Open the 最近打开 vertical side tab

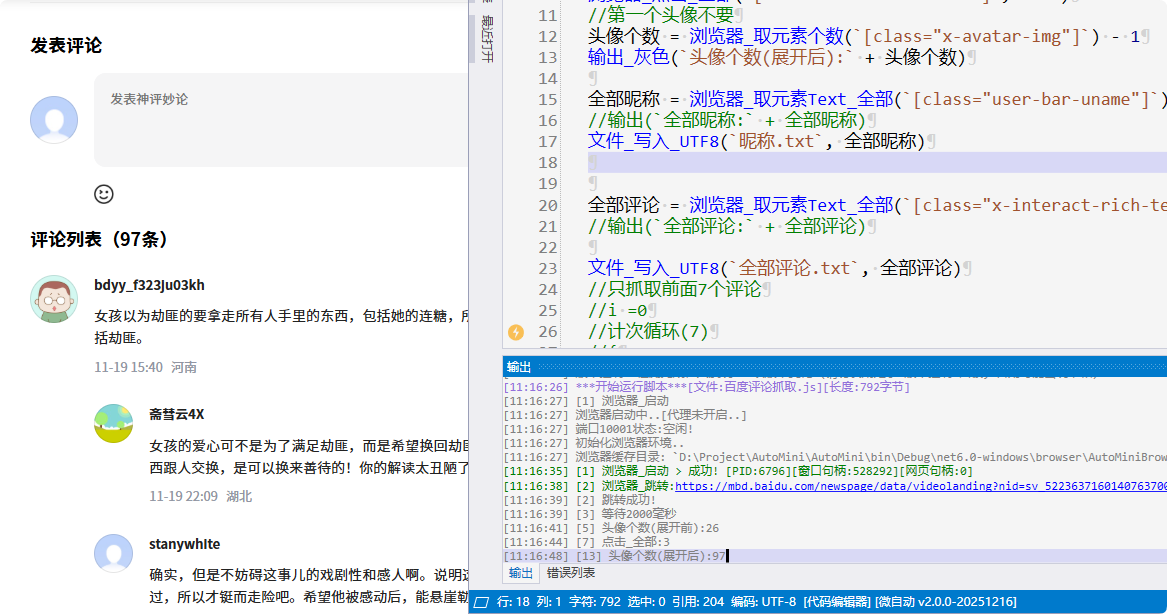coord(487,38)
